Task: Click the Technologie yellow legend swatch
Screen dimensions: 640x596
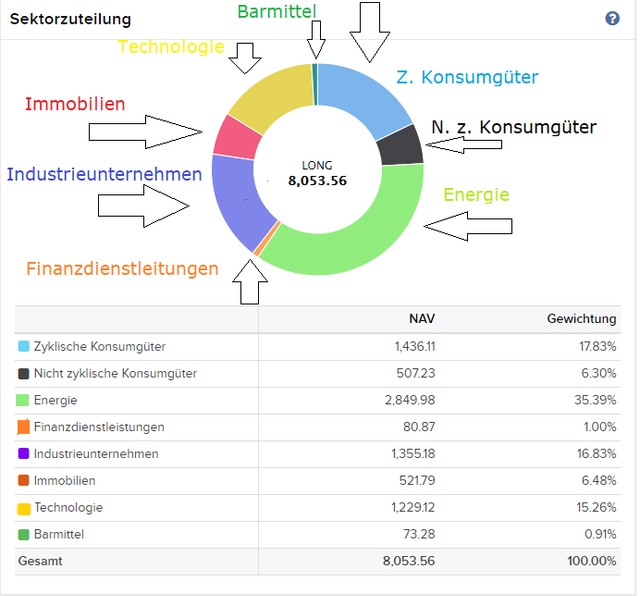Action: click(24, 509)
